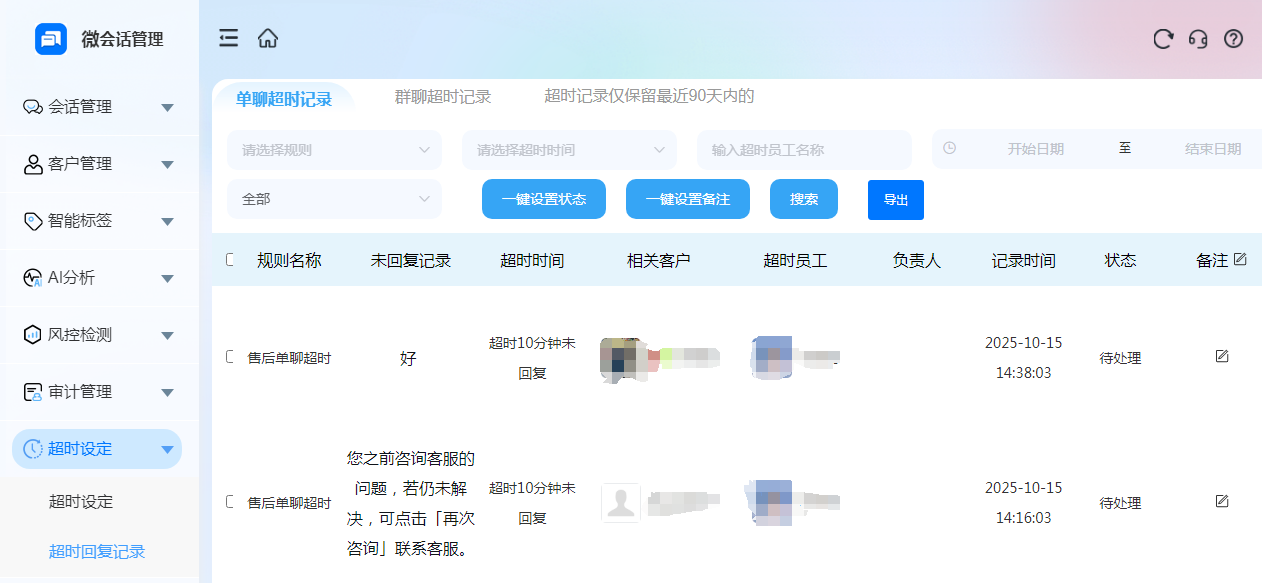Expand the 会话管理 sidebar menu
Viewport: 1262px width, 583px height.
(x=97, y=107)
